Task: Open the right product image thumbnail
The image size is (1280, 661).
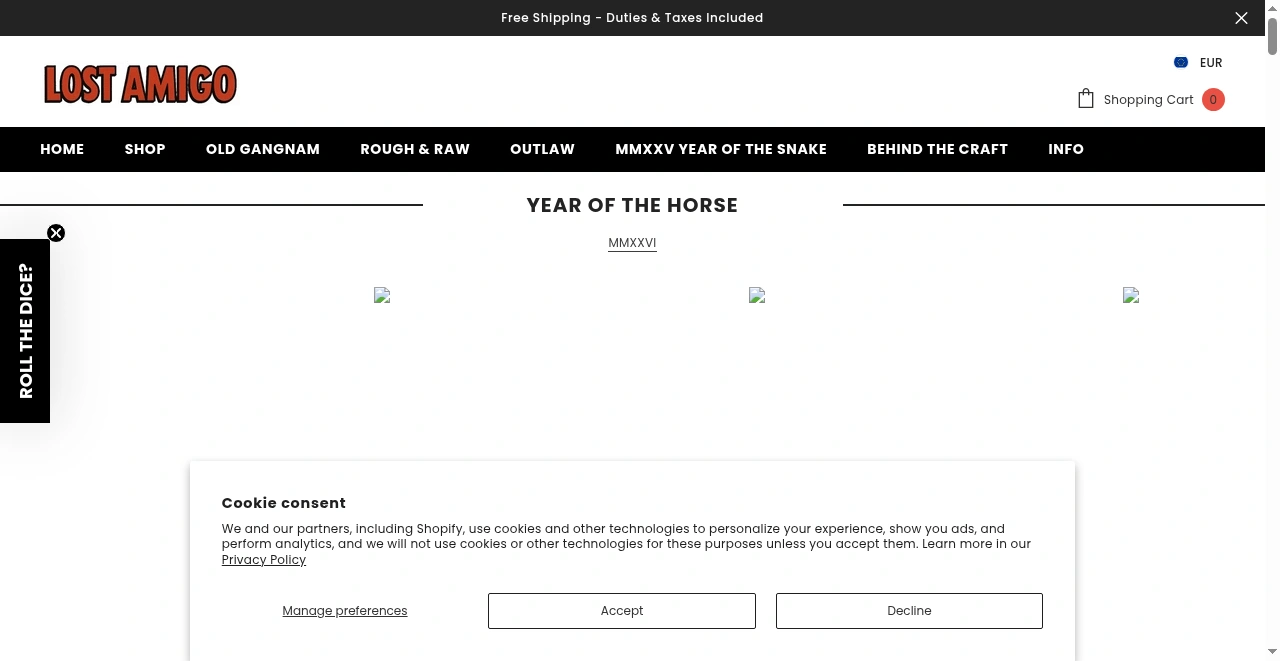Action: [1131, 295]
